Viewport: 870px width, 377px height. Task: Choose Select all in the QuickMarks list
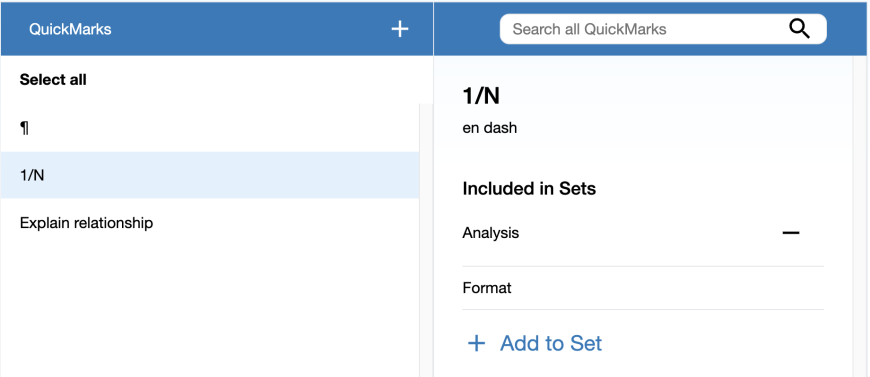point(53,80)
